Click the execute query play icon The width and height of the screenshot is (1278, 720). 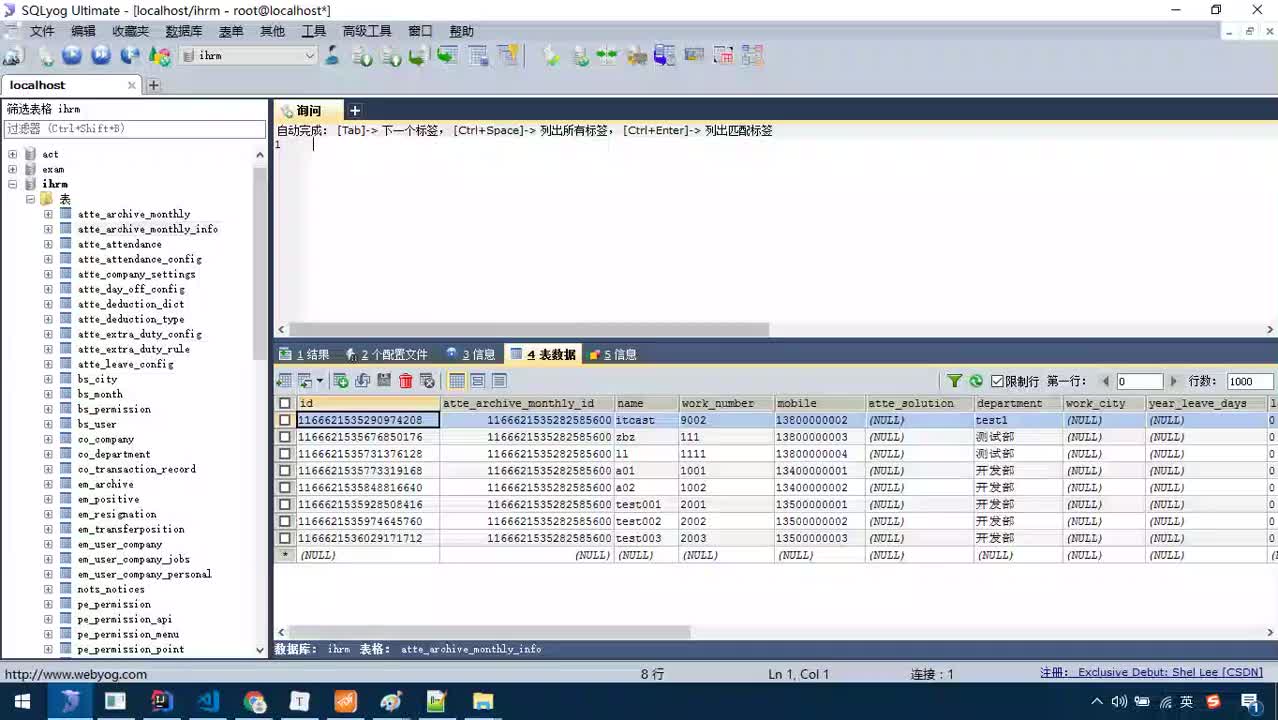click(72, 56)
